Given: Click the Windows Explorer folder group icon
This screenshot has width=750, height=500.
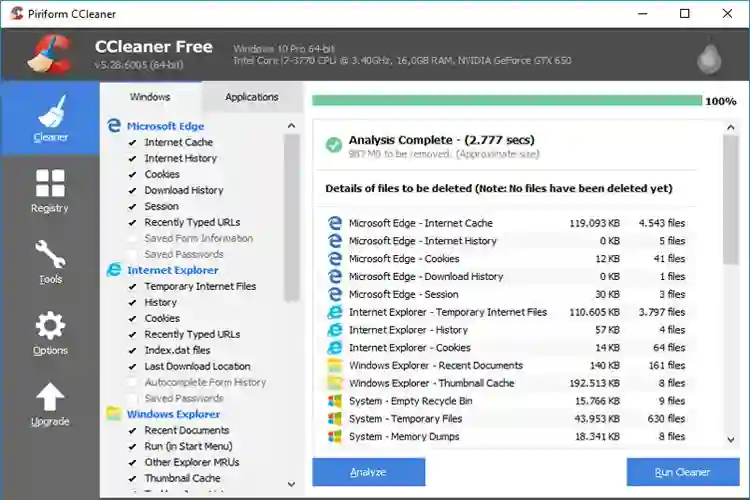Looking at the screenshot, I should 114,414.
